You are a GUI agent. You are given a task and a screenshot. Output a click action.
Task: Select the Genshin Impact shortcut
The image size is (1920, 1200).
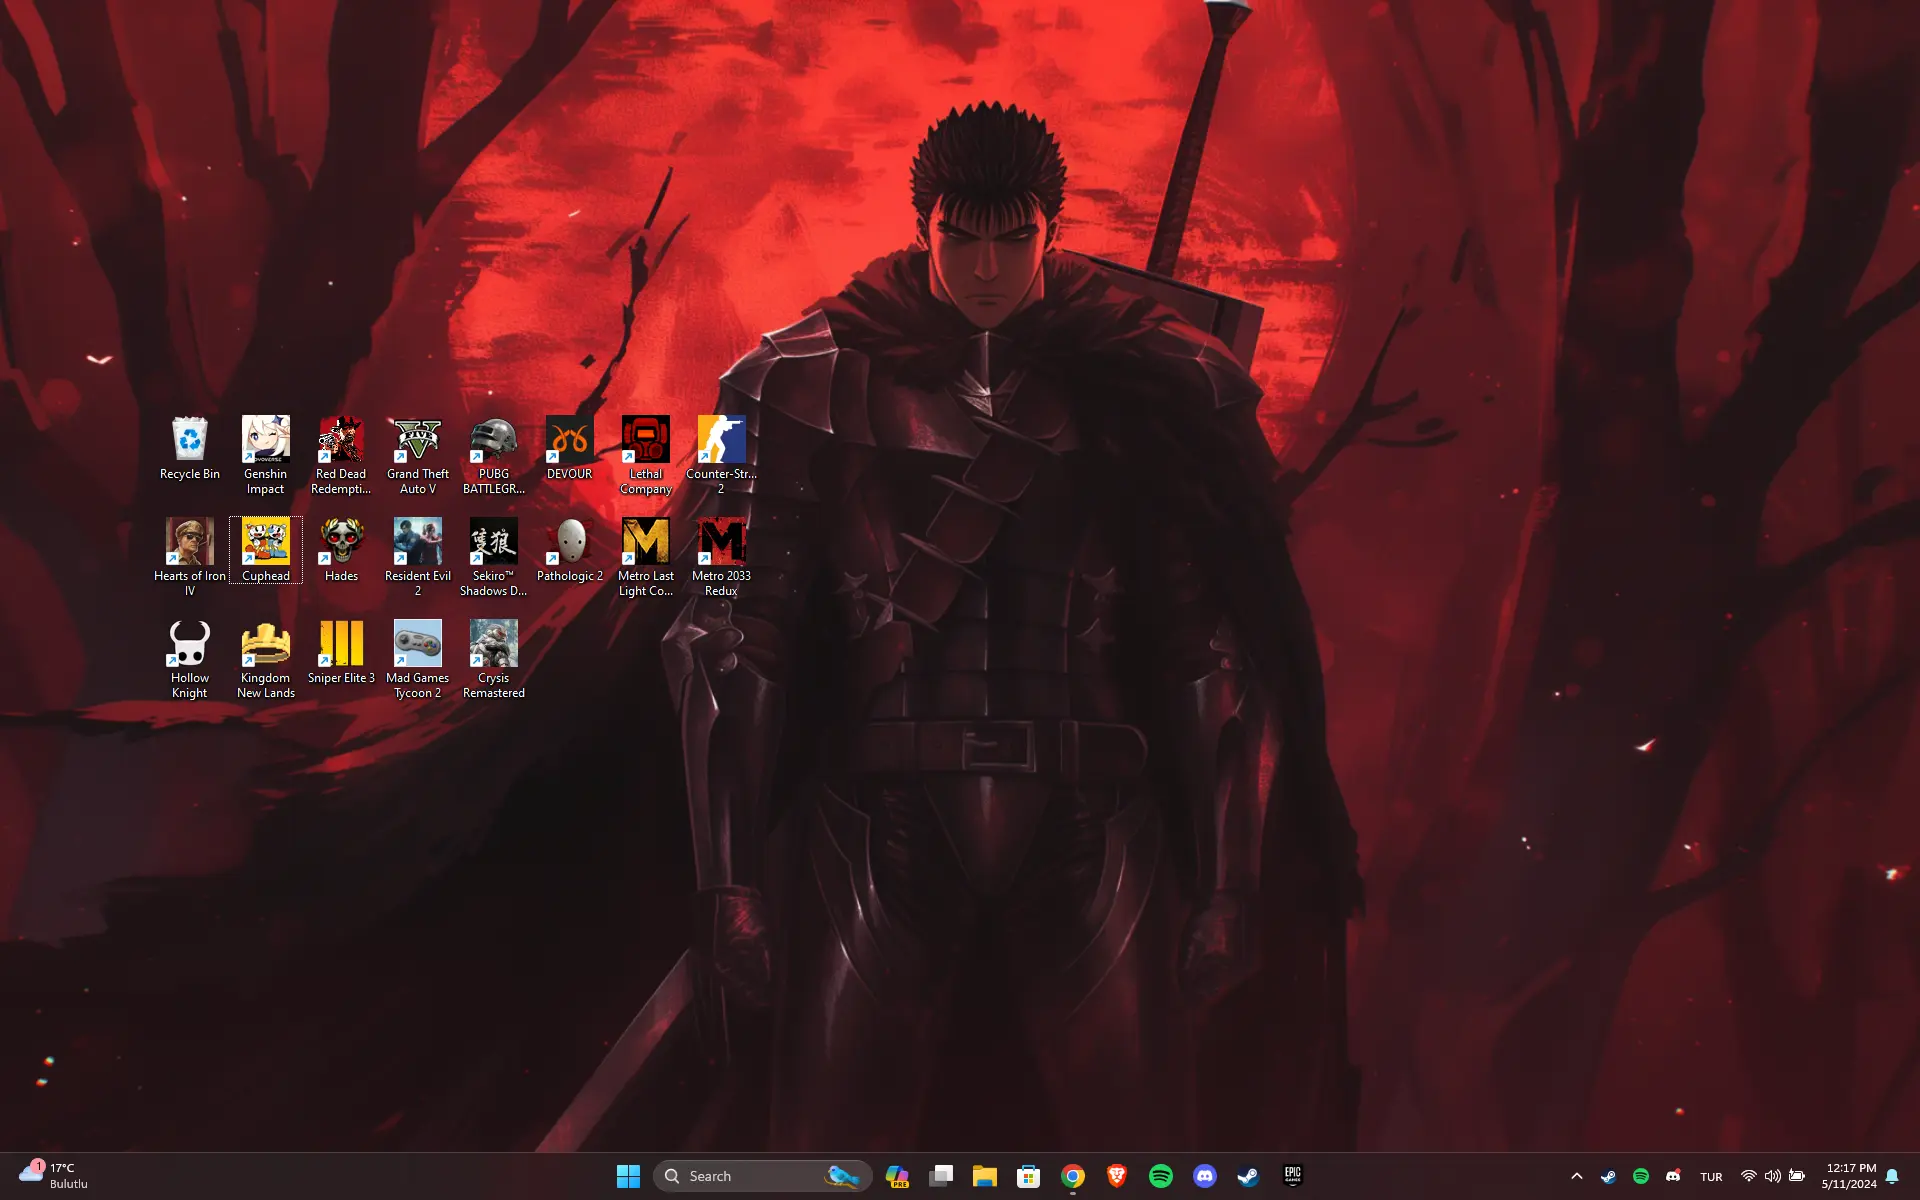265,455
